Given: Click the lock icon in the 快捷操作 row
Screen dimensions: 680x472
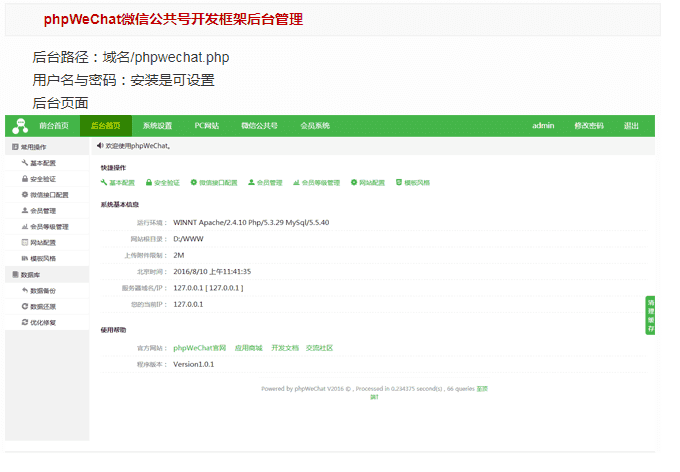Looking at the screenshot, I should point(149,182).
